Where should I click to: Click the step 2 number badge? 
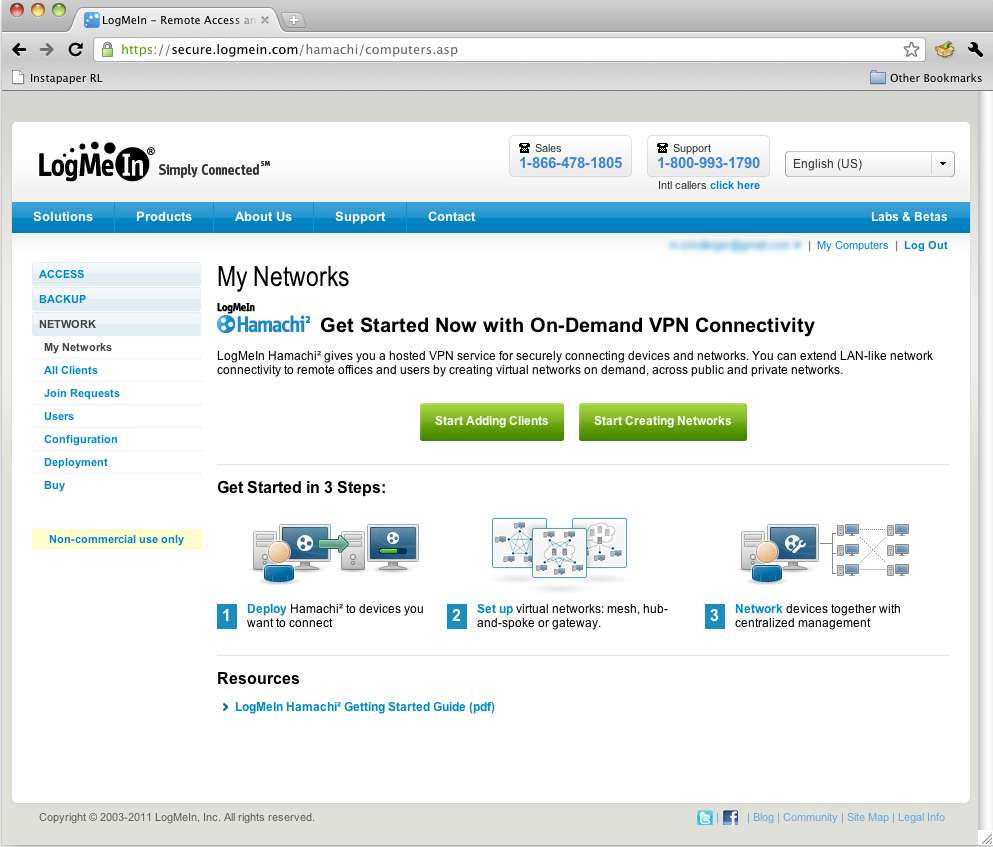pyautogui.click(x=457, y=616)
